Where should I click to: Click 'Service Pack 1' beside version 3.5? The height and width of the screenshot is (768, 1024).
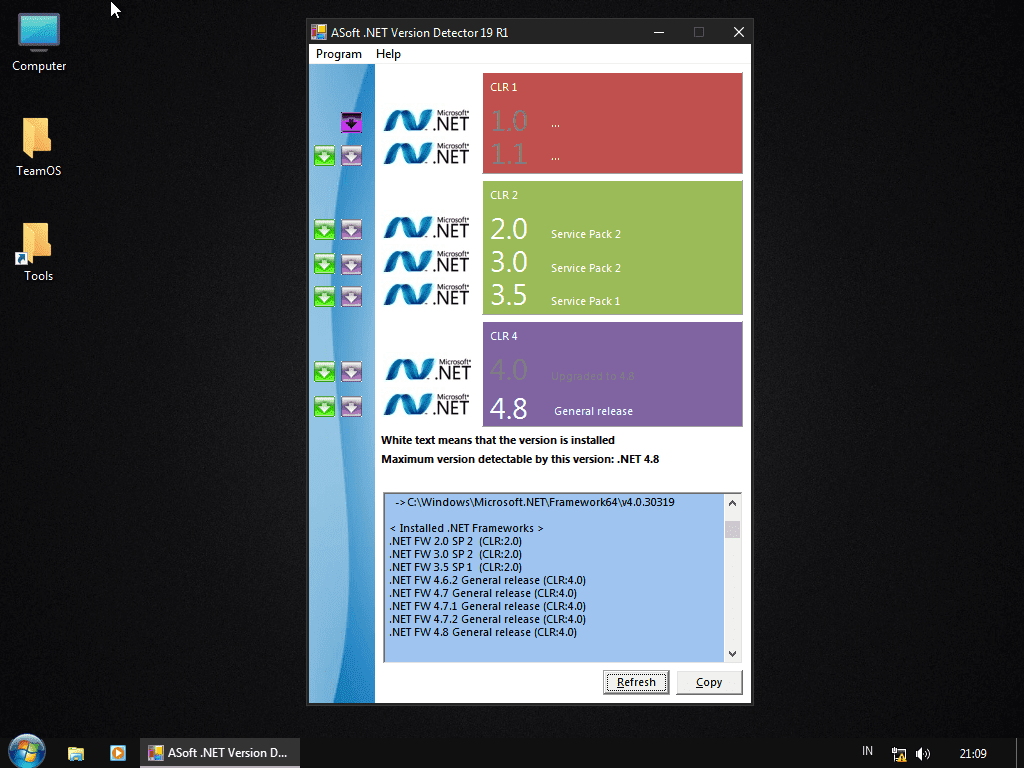586,301
